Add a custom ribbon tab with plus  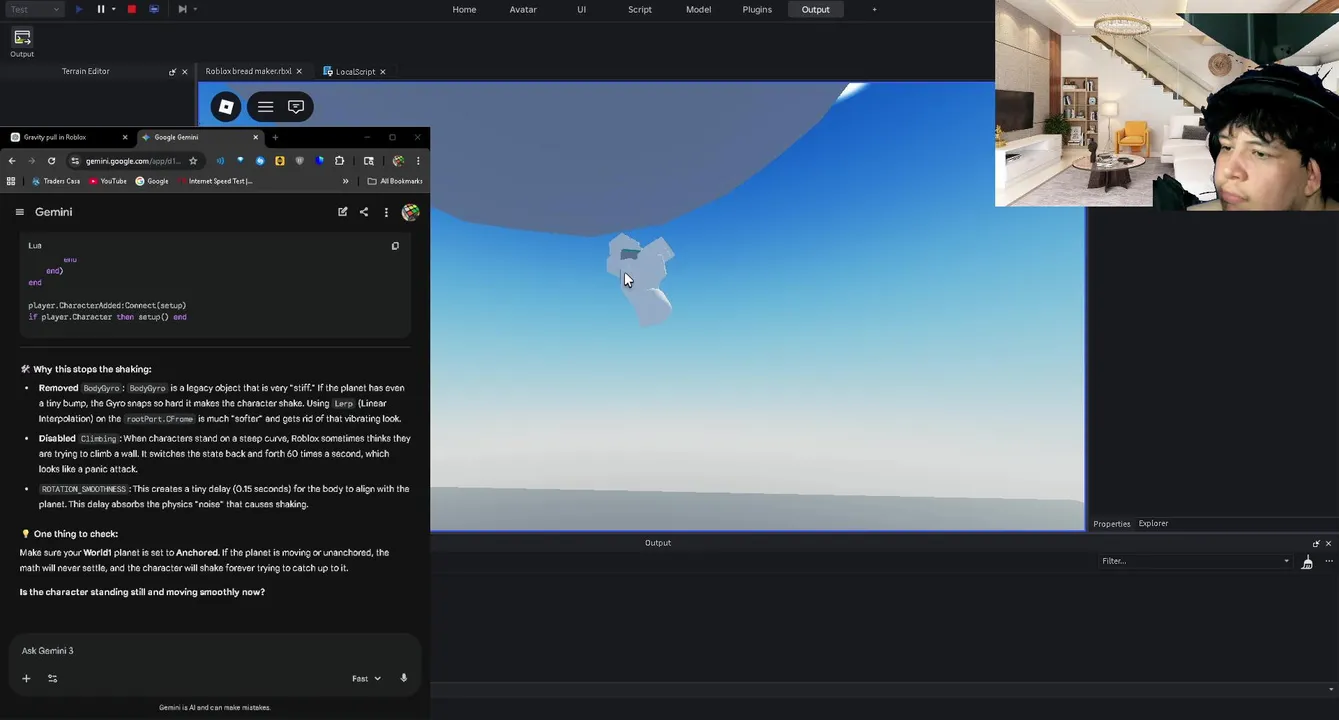click(874, 9)
